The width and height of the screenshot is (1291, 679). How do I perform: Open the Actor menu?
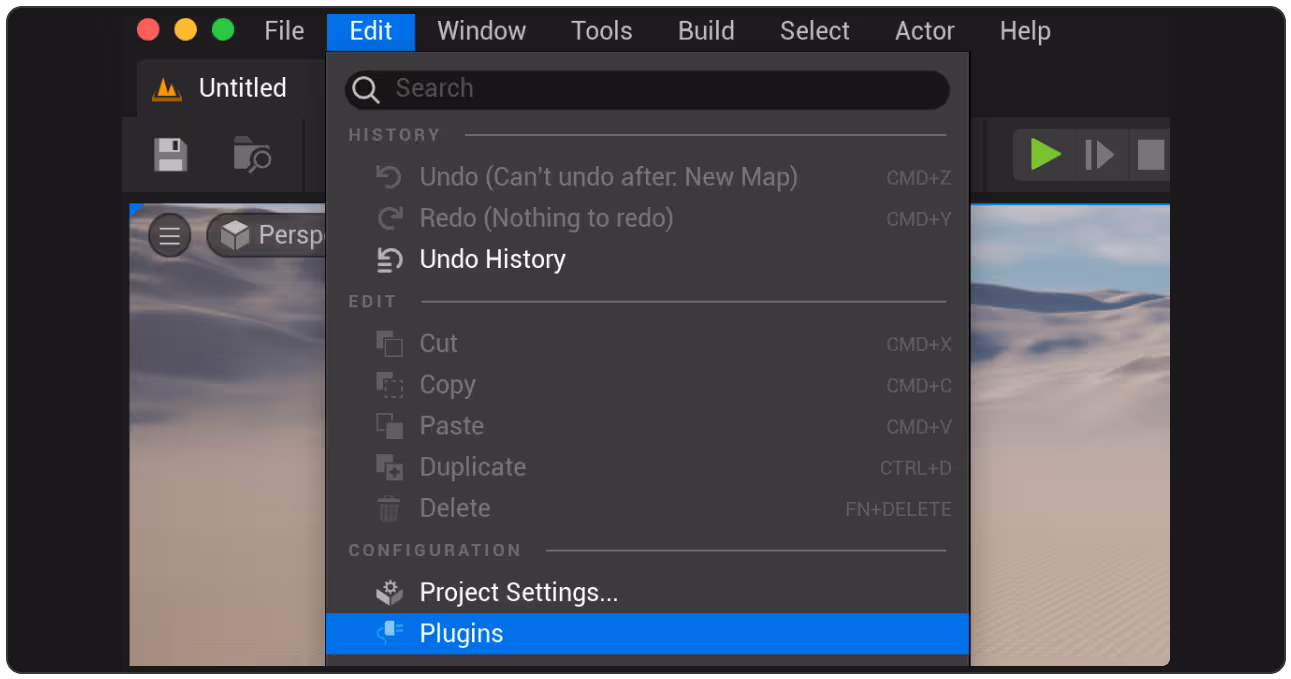coord(925,31)
